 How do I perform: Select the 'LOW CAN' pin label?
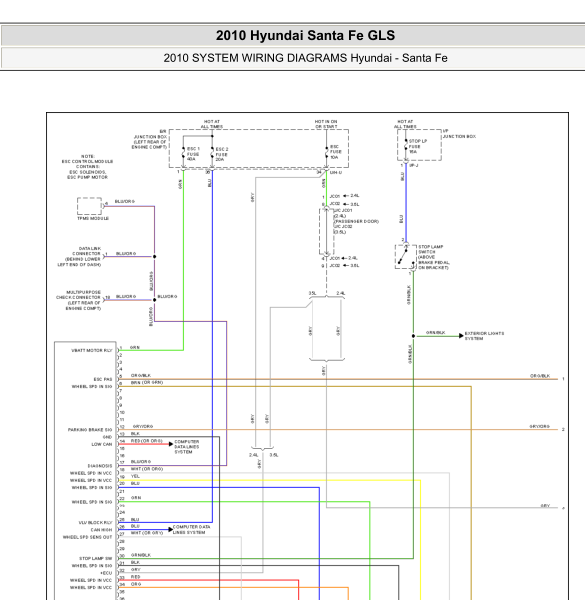[102, 444]
